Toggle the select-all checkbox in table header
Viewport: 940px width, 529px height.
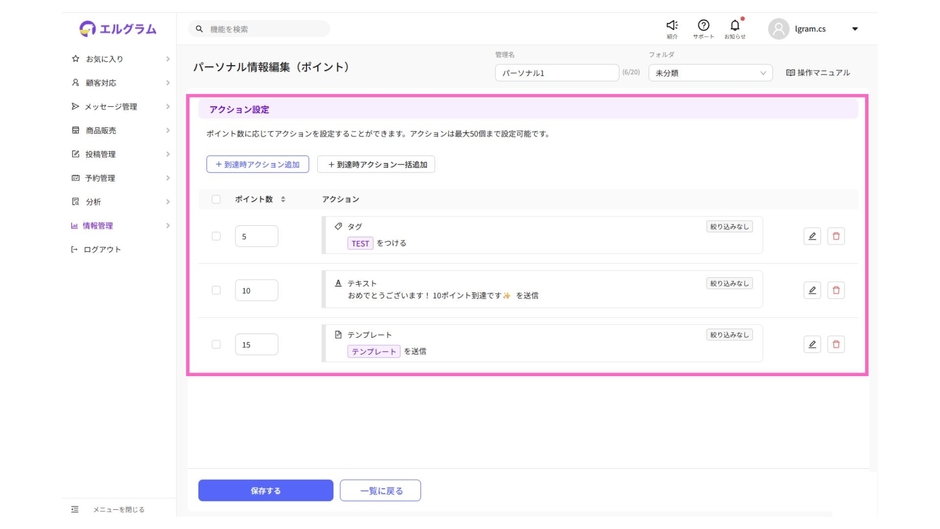[x=216, y=200]
